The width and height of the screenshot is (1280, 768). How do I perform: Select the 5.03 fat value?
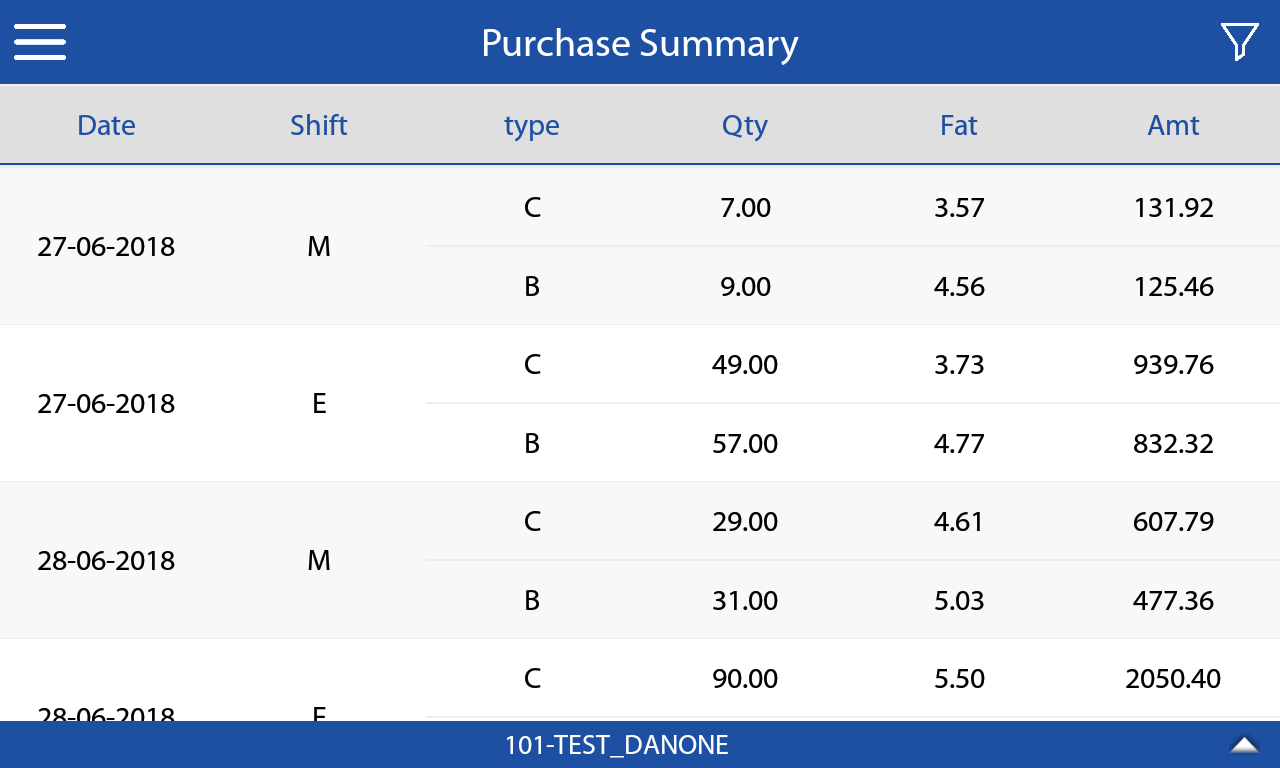[x=958, y=600]
